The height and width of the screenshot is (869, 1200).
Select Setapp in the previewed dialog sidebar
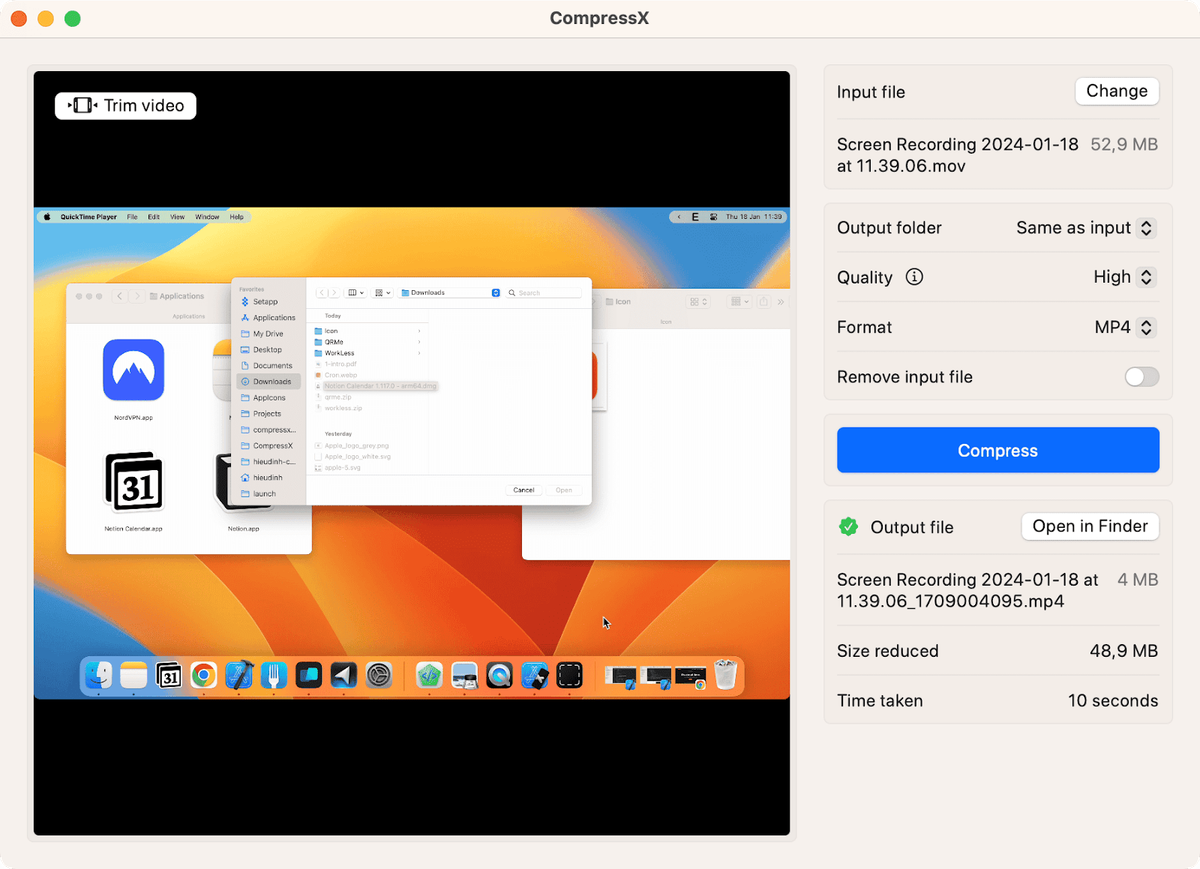click(266, 302)
